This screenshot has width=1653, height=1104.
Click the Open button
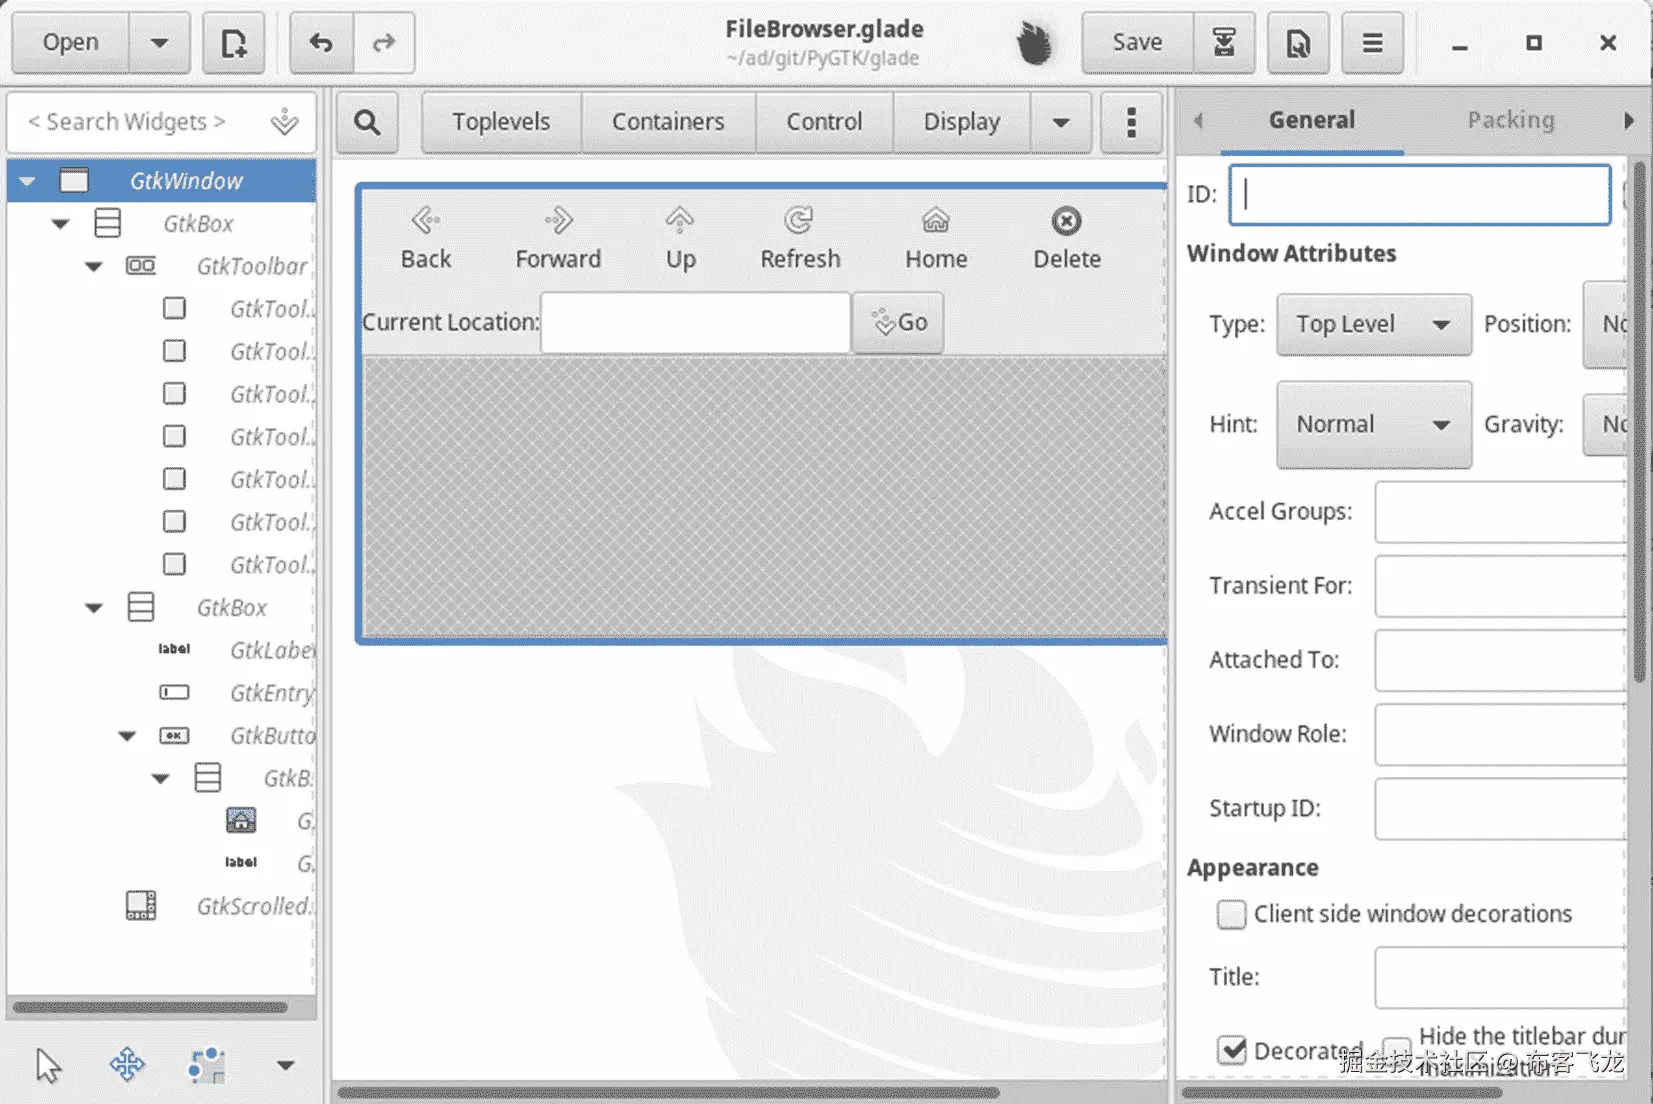pos(70,43)
